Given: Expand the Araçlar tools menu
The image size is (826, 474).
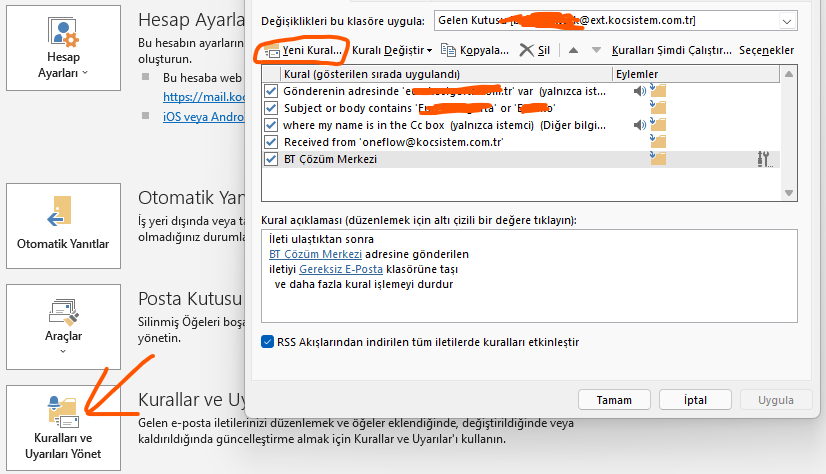Looking at the screenshot, I should 63,327.
